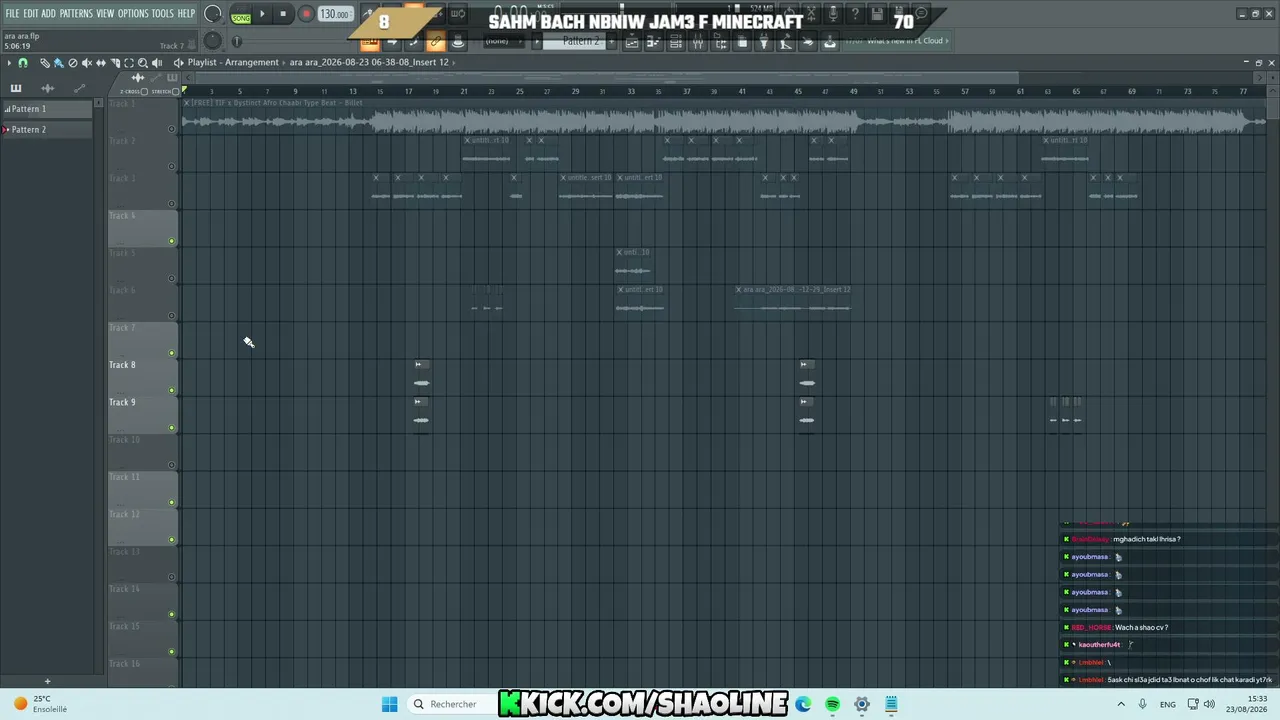Open Microsoft Edge from the taskbar
1280x720 pixels.
[x=803, y=704]
